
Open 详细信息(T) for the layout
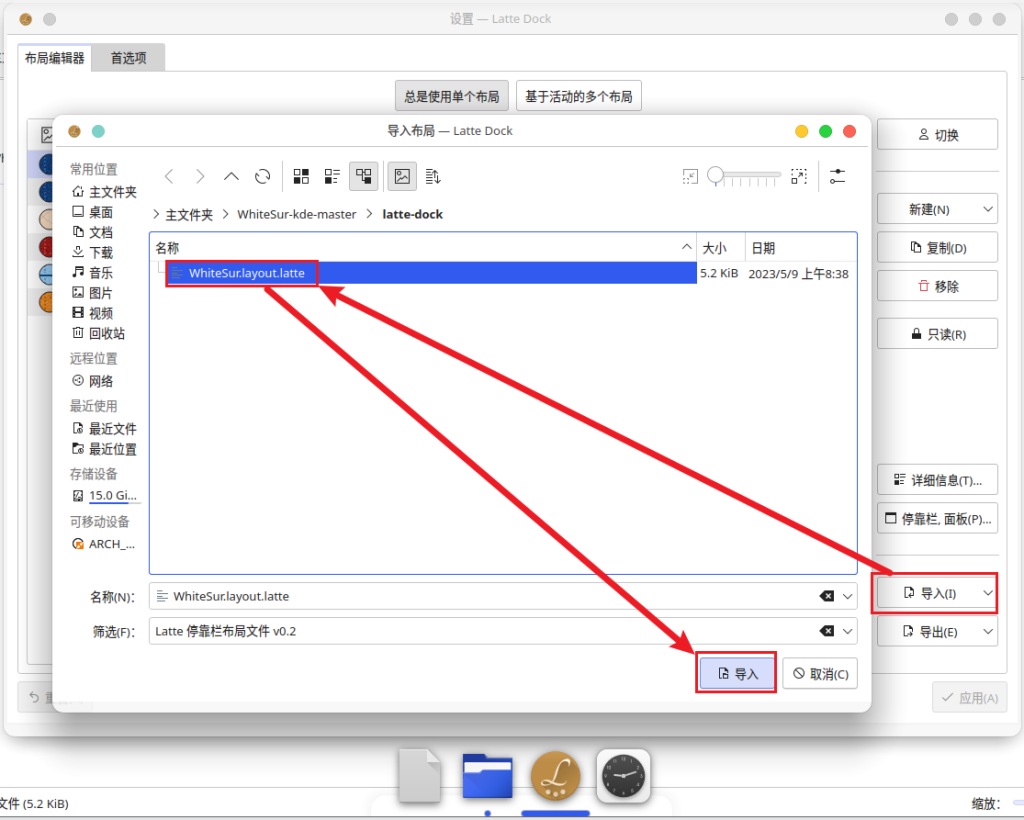click(x=937, y=481)
